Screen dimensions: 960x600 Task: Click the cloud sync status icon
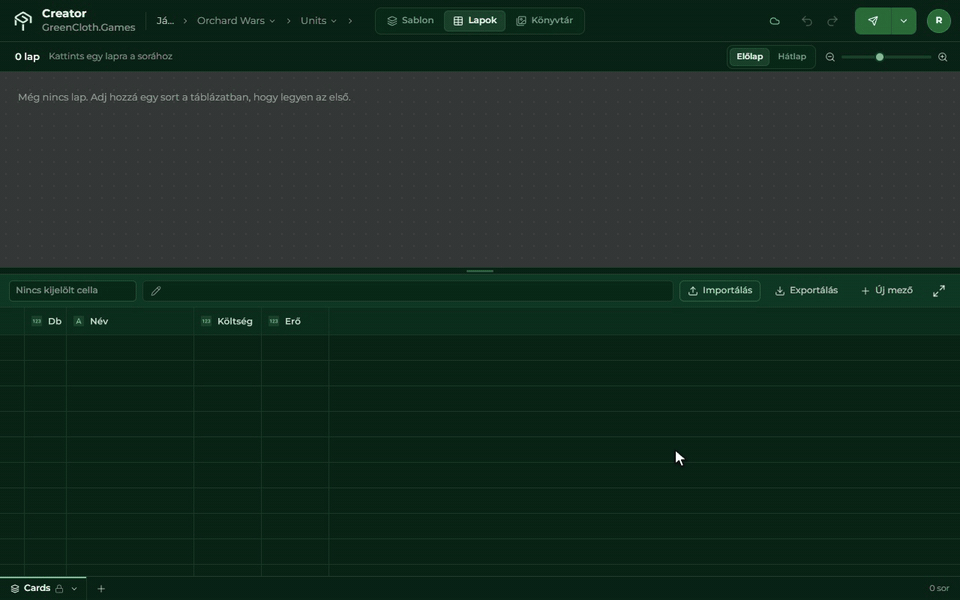click(774, 21)
